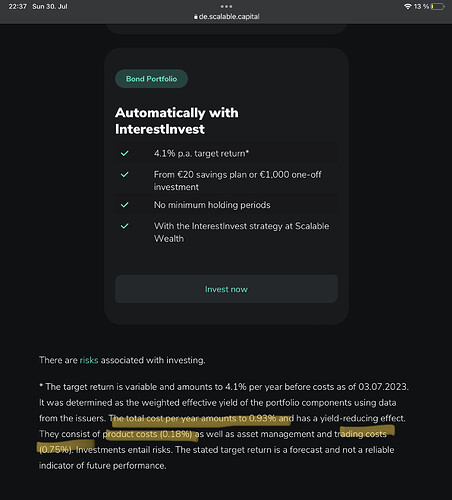Click the 13 % battery percentage
Screen dimensions: 452x500
[x=421, y=6]
